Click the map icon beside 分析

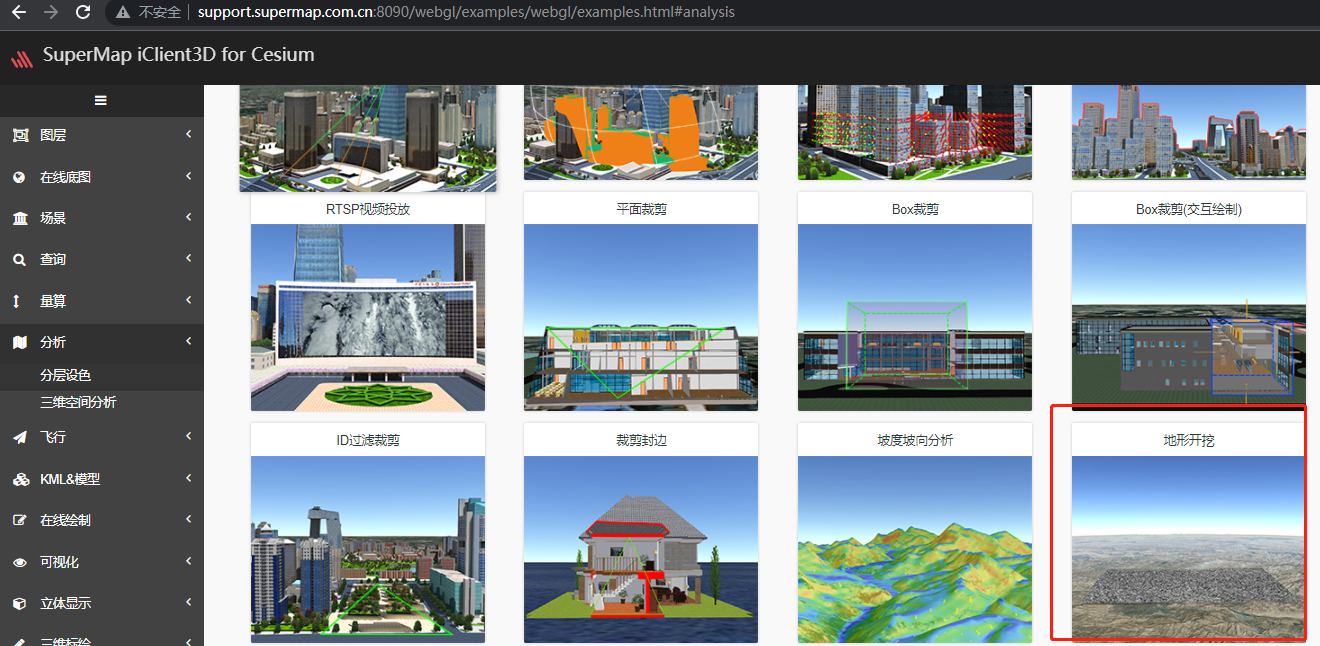(x=20, y=342)
